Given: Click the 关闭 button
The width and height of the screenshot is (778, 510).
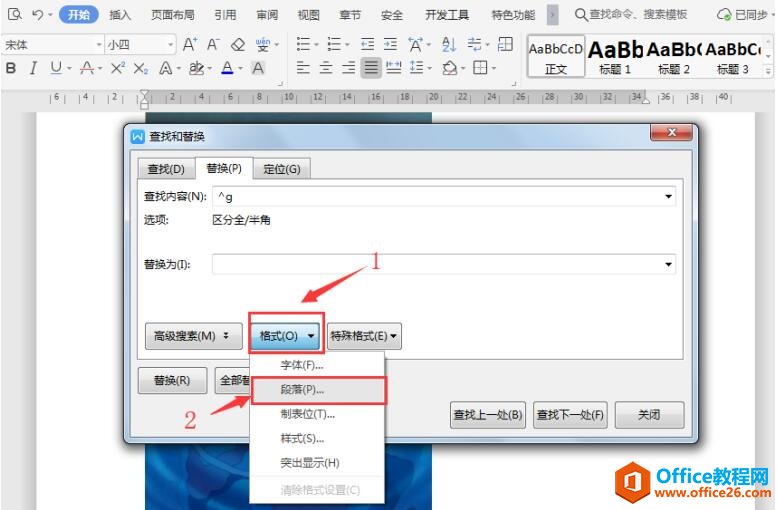Looking at the screenshot, I should 649,415.
